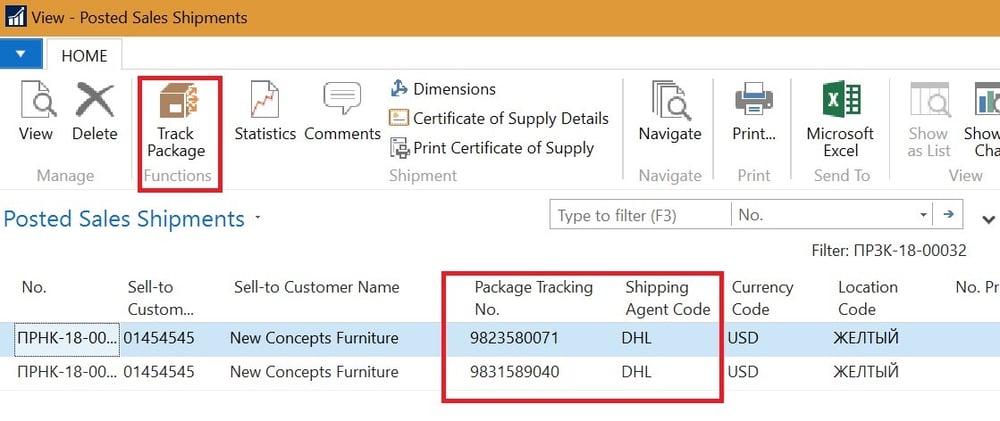The height and width of the screenshot is (421, 1000).
Task: Switch to the HOME ribbon tab
Action: point(84,56)
